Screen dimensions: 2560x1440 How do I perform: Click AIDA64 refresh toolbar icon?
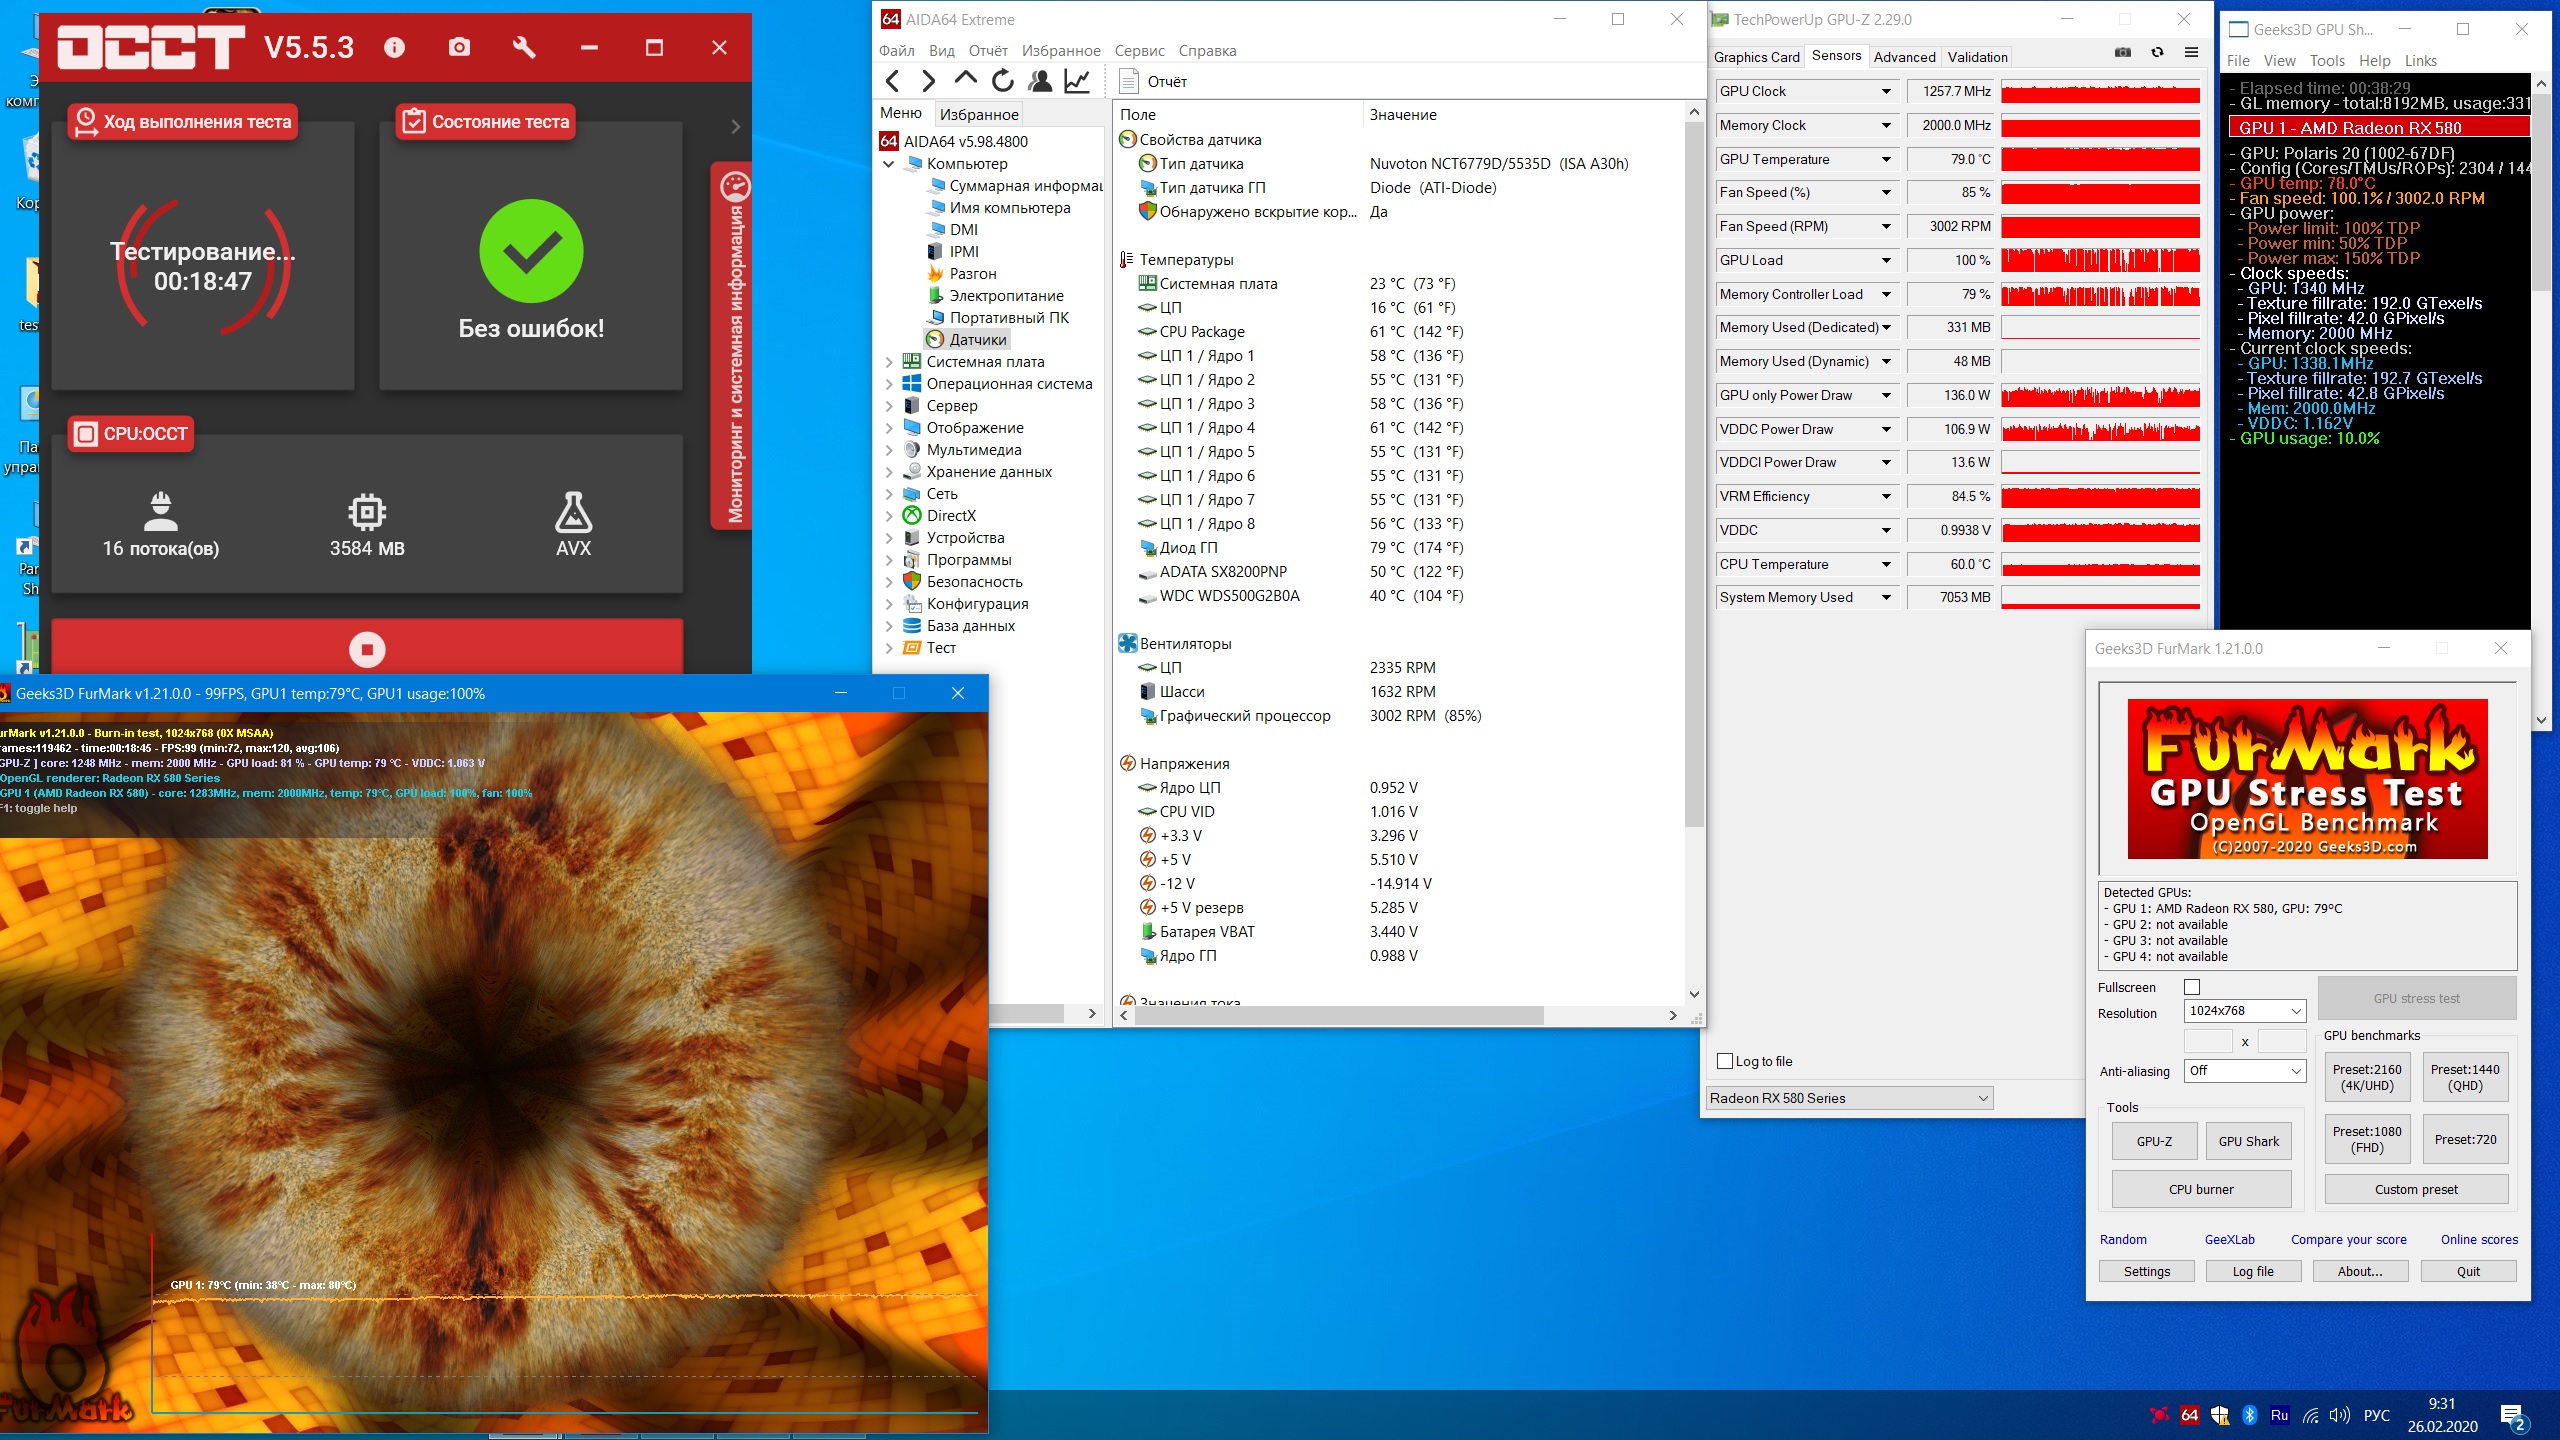coord(1002,81)
